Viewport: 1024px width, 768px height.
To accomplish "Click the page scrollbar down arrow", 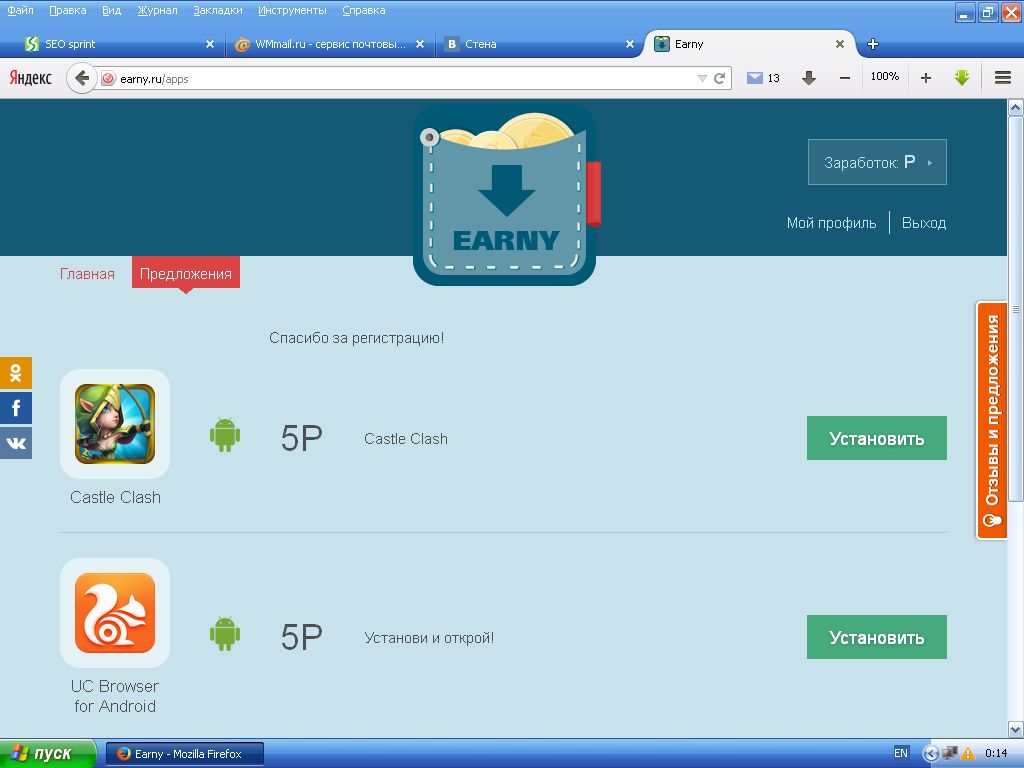I will point(1016,729).
